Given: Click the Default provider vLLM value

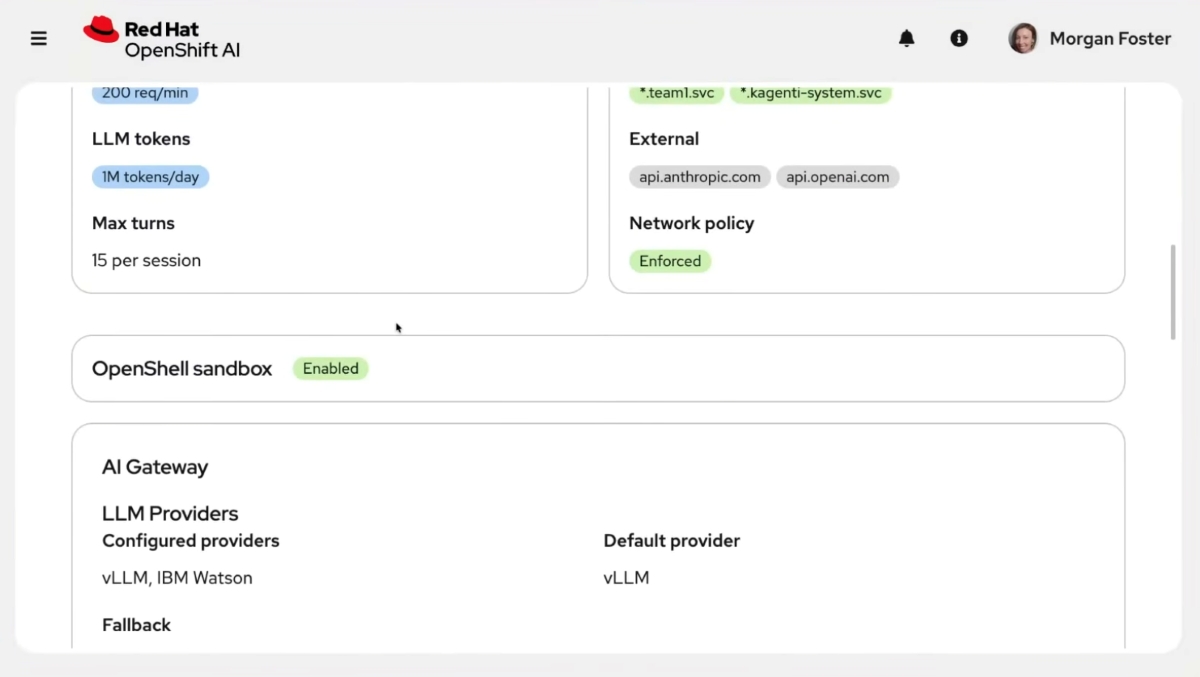Looking at the screenshot, I should point(626,577).
